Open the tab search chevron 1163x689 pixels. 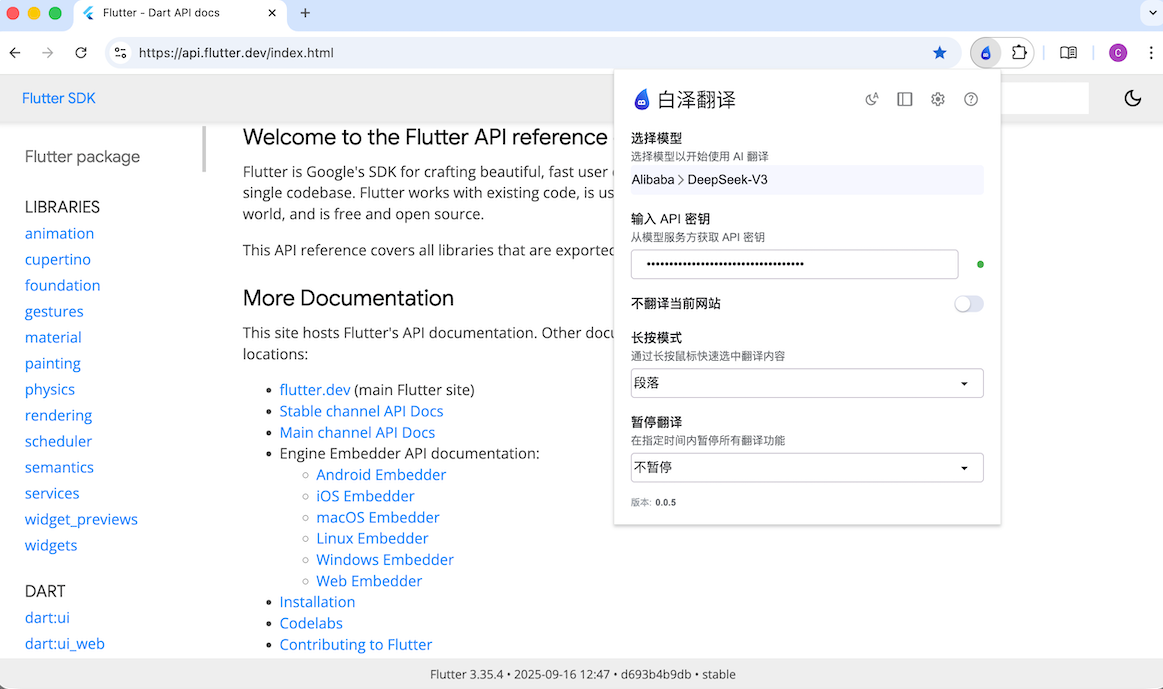click(x=1152, y=13)
